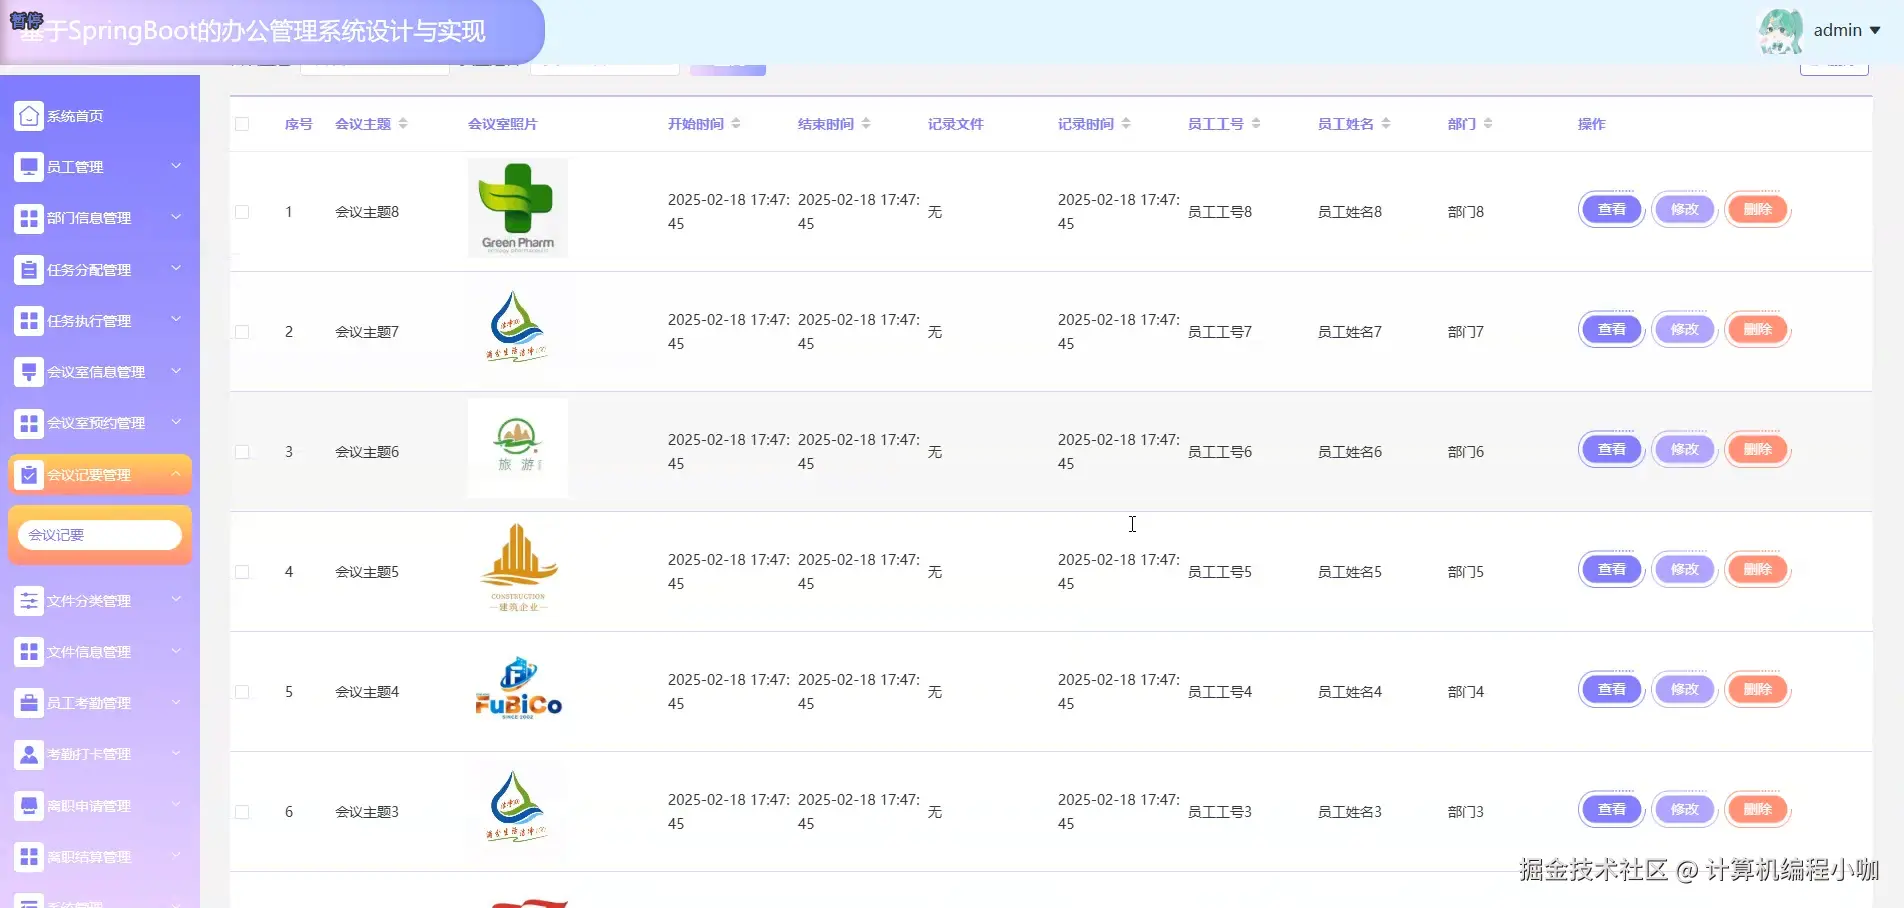Sort by 部门 column arrows

(1488, 124)
